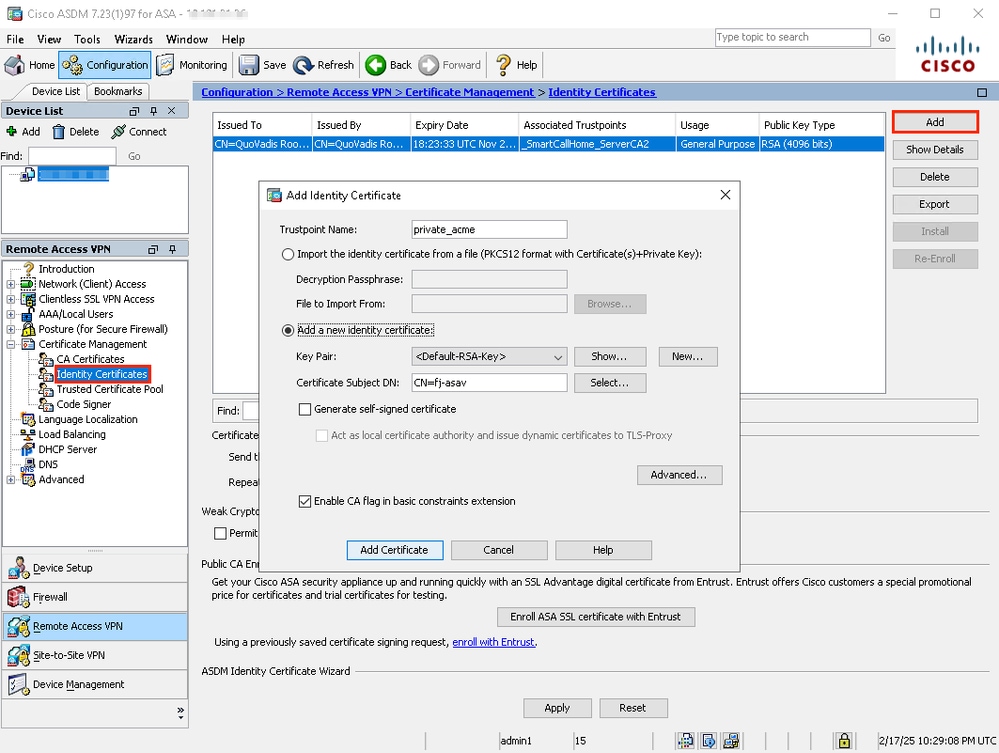
Task: Click the enroll with Entrust link
Action: click(x=494, y=642)
